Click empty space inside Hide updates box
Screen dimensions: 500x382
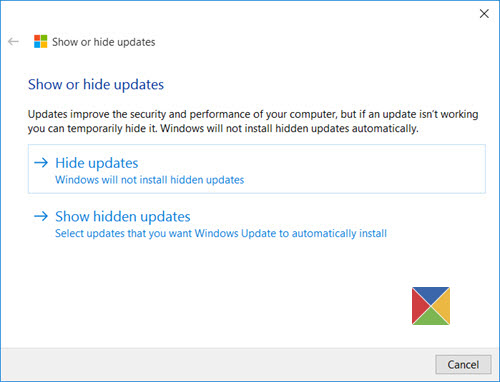pos(367,169)
